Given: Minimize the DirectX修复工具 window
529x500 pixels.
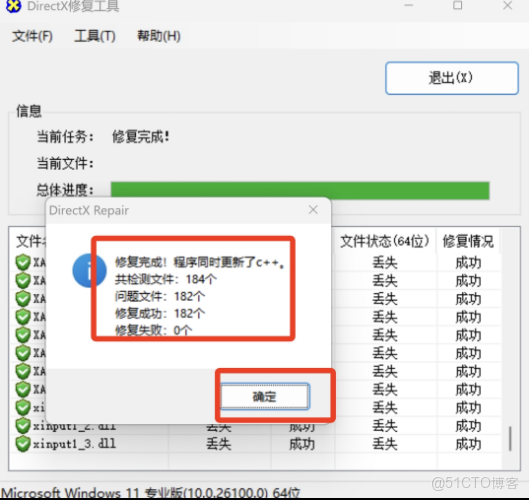Looking at the screenshot, I should point(409,5).
